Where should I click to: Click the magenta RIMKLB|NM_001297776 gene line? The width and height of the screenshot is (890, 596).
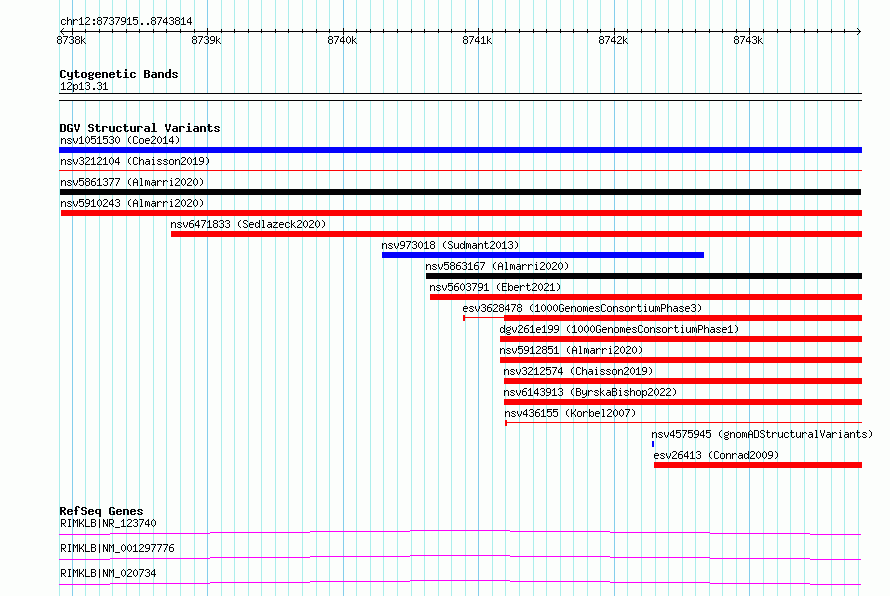460,557
